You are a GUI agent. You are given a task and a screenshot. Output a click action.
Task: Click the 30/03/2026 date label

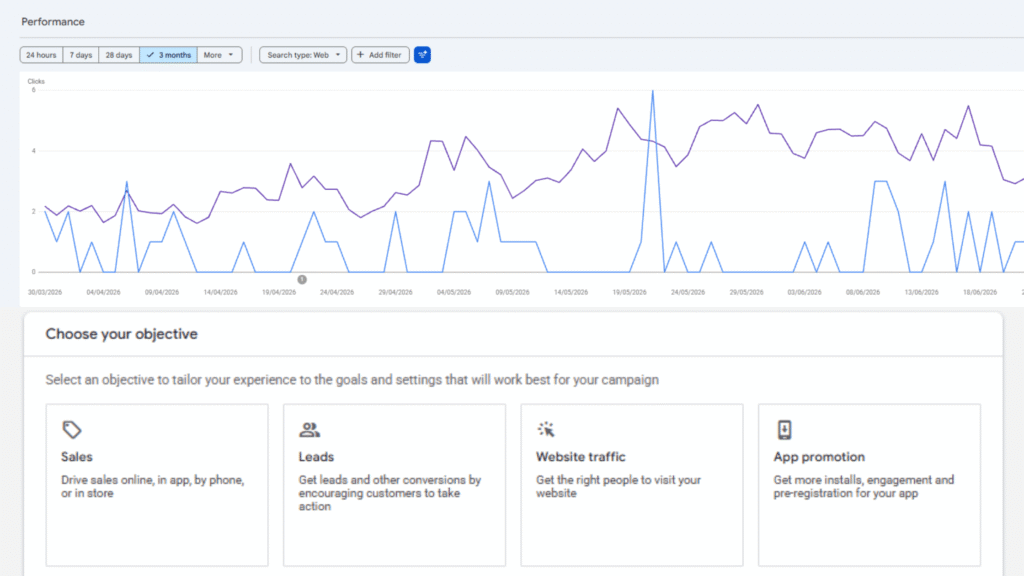(45, 293)
